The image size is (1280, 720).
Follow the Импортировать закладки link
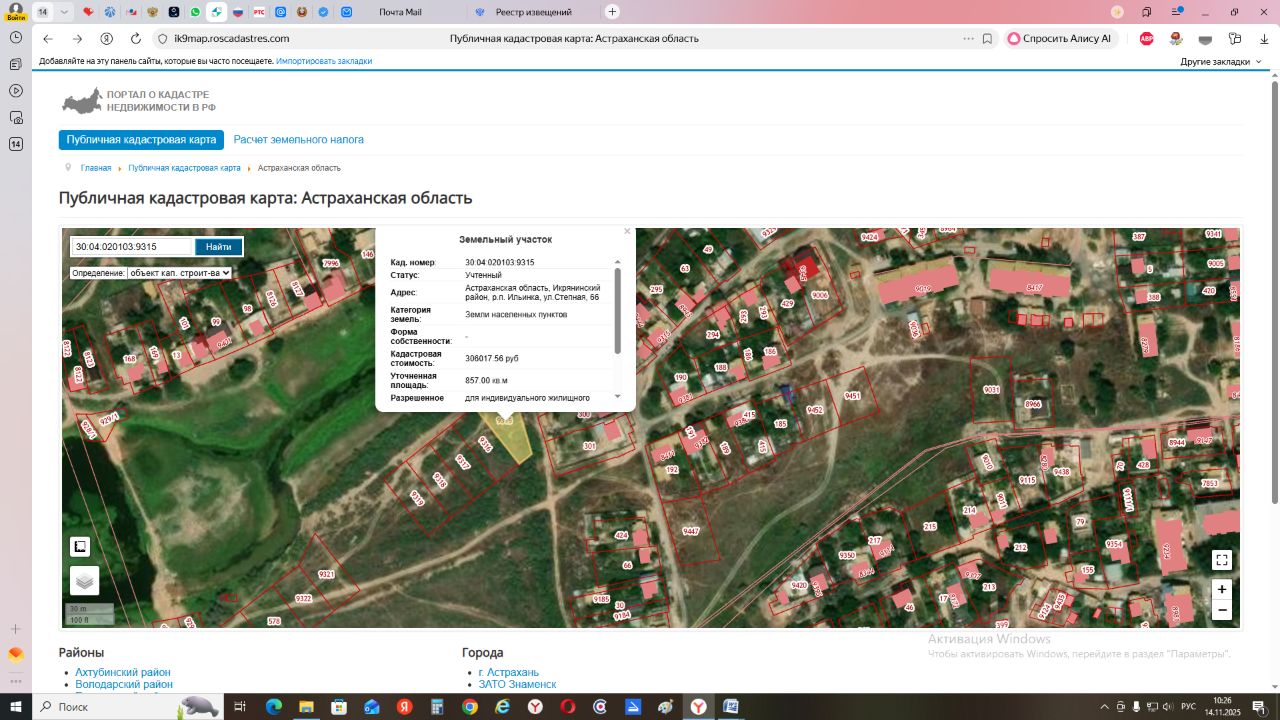coord(324,61)
